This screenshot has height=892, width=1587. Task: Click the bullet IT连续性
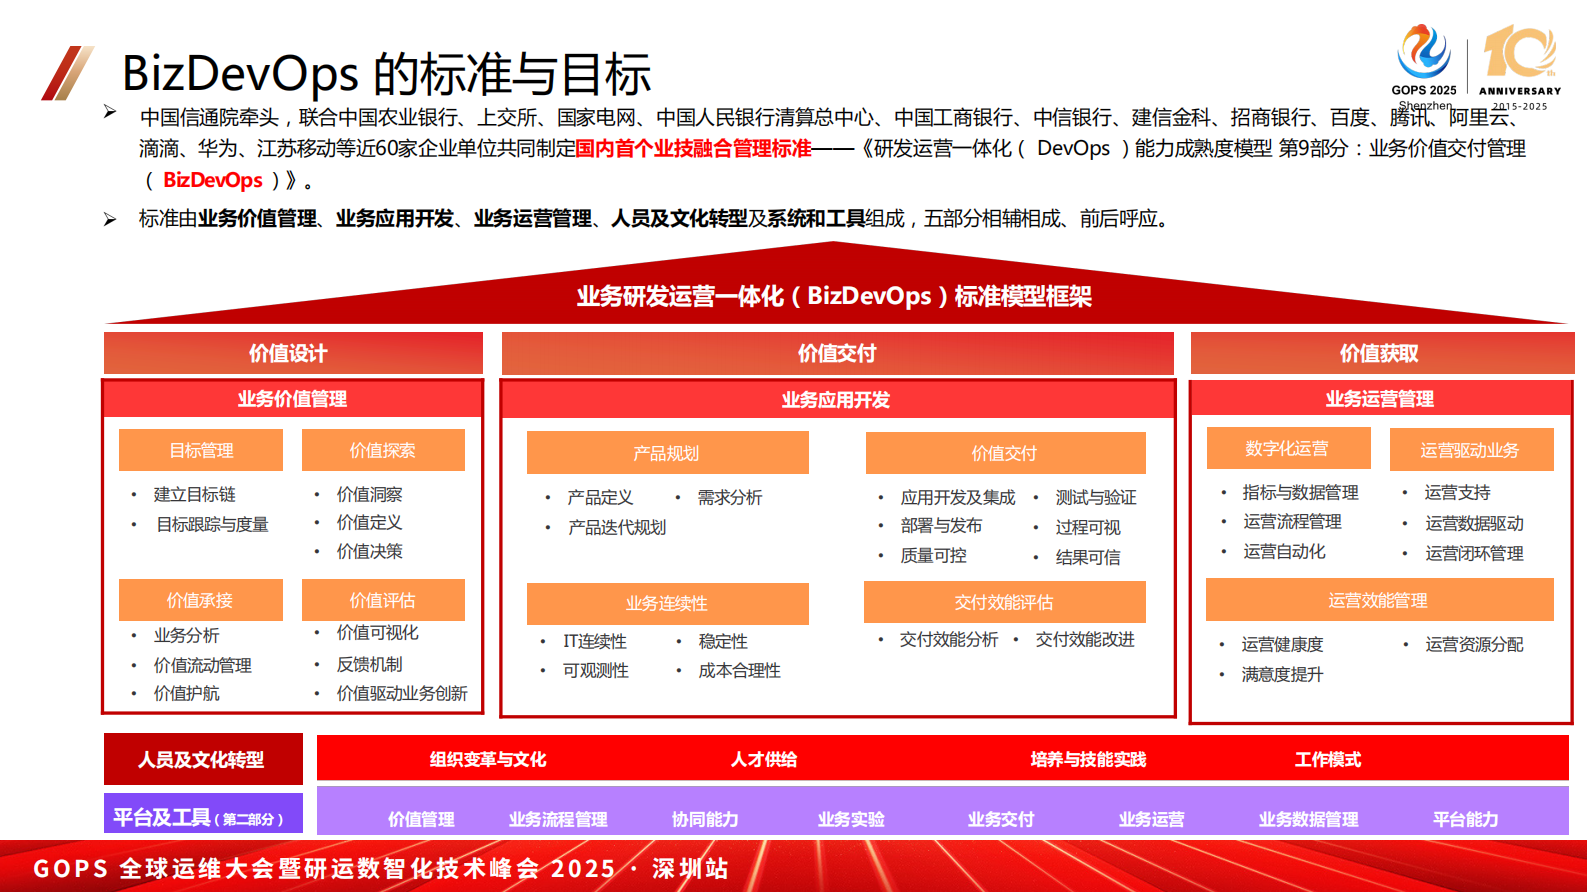[x=595, y=641]
